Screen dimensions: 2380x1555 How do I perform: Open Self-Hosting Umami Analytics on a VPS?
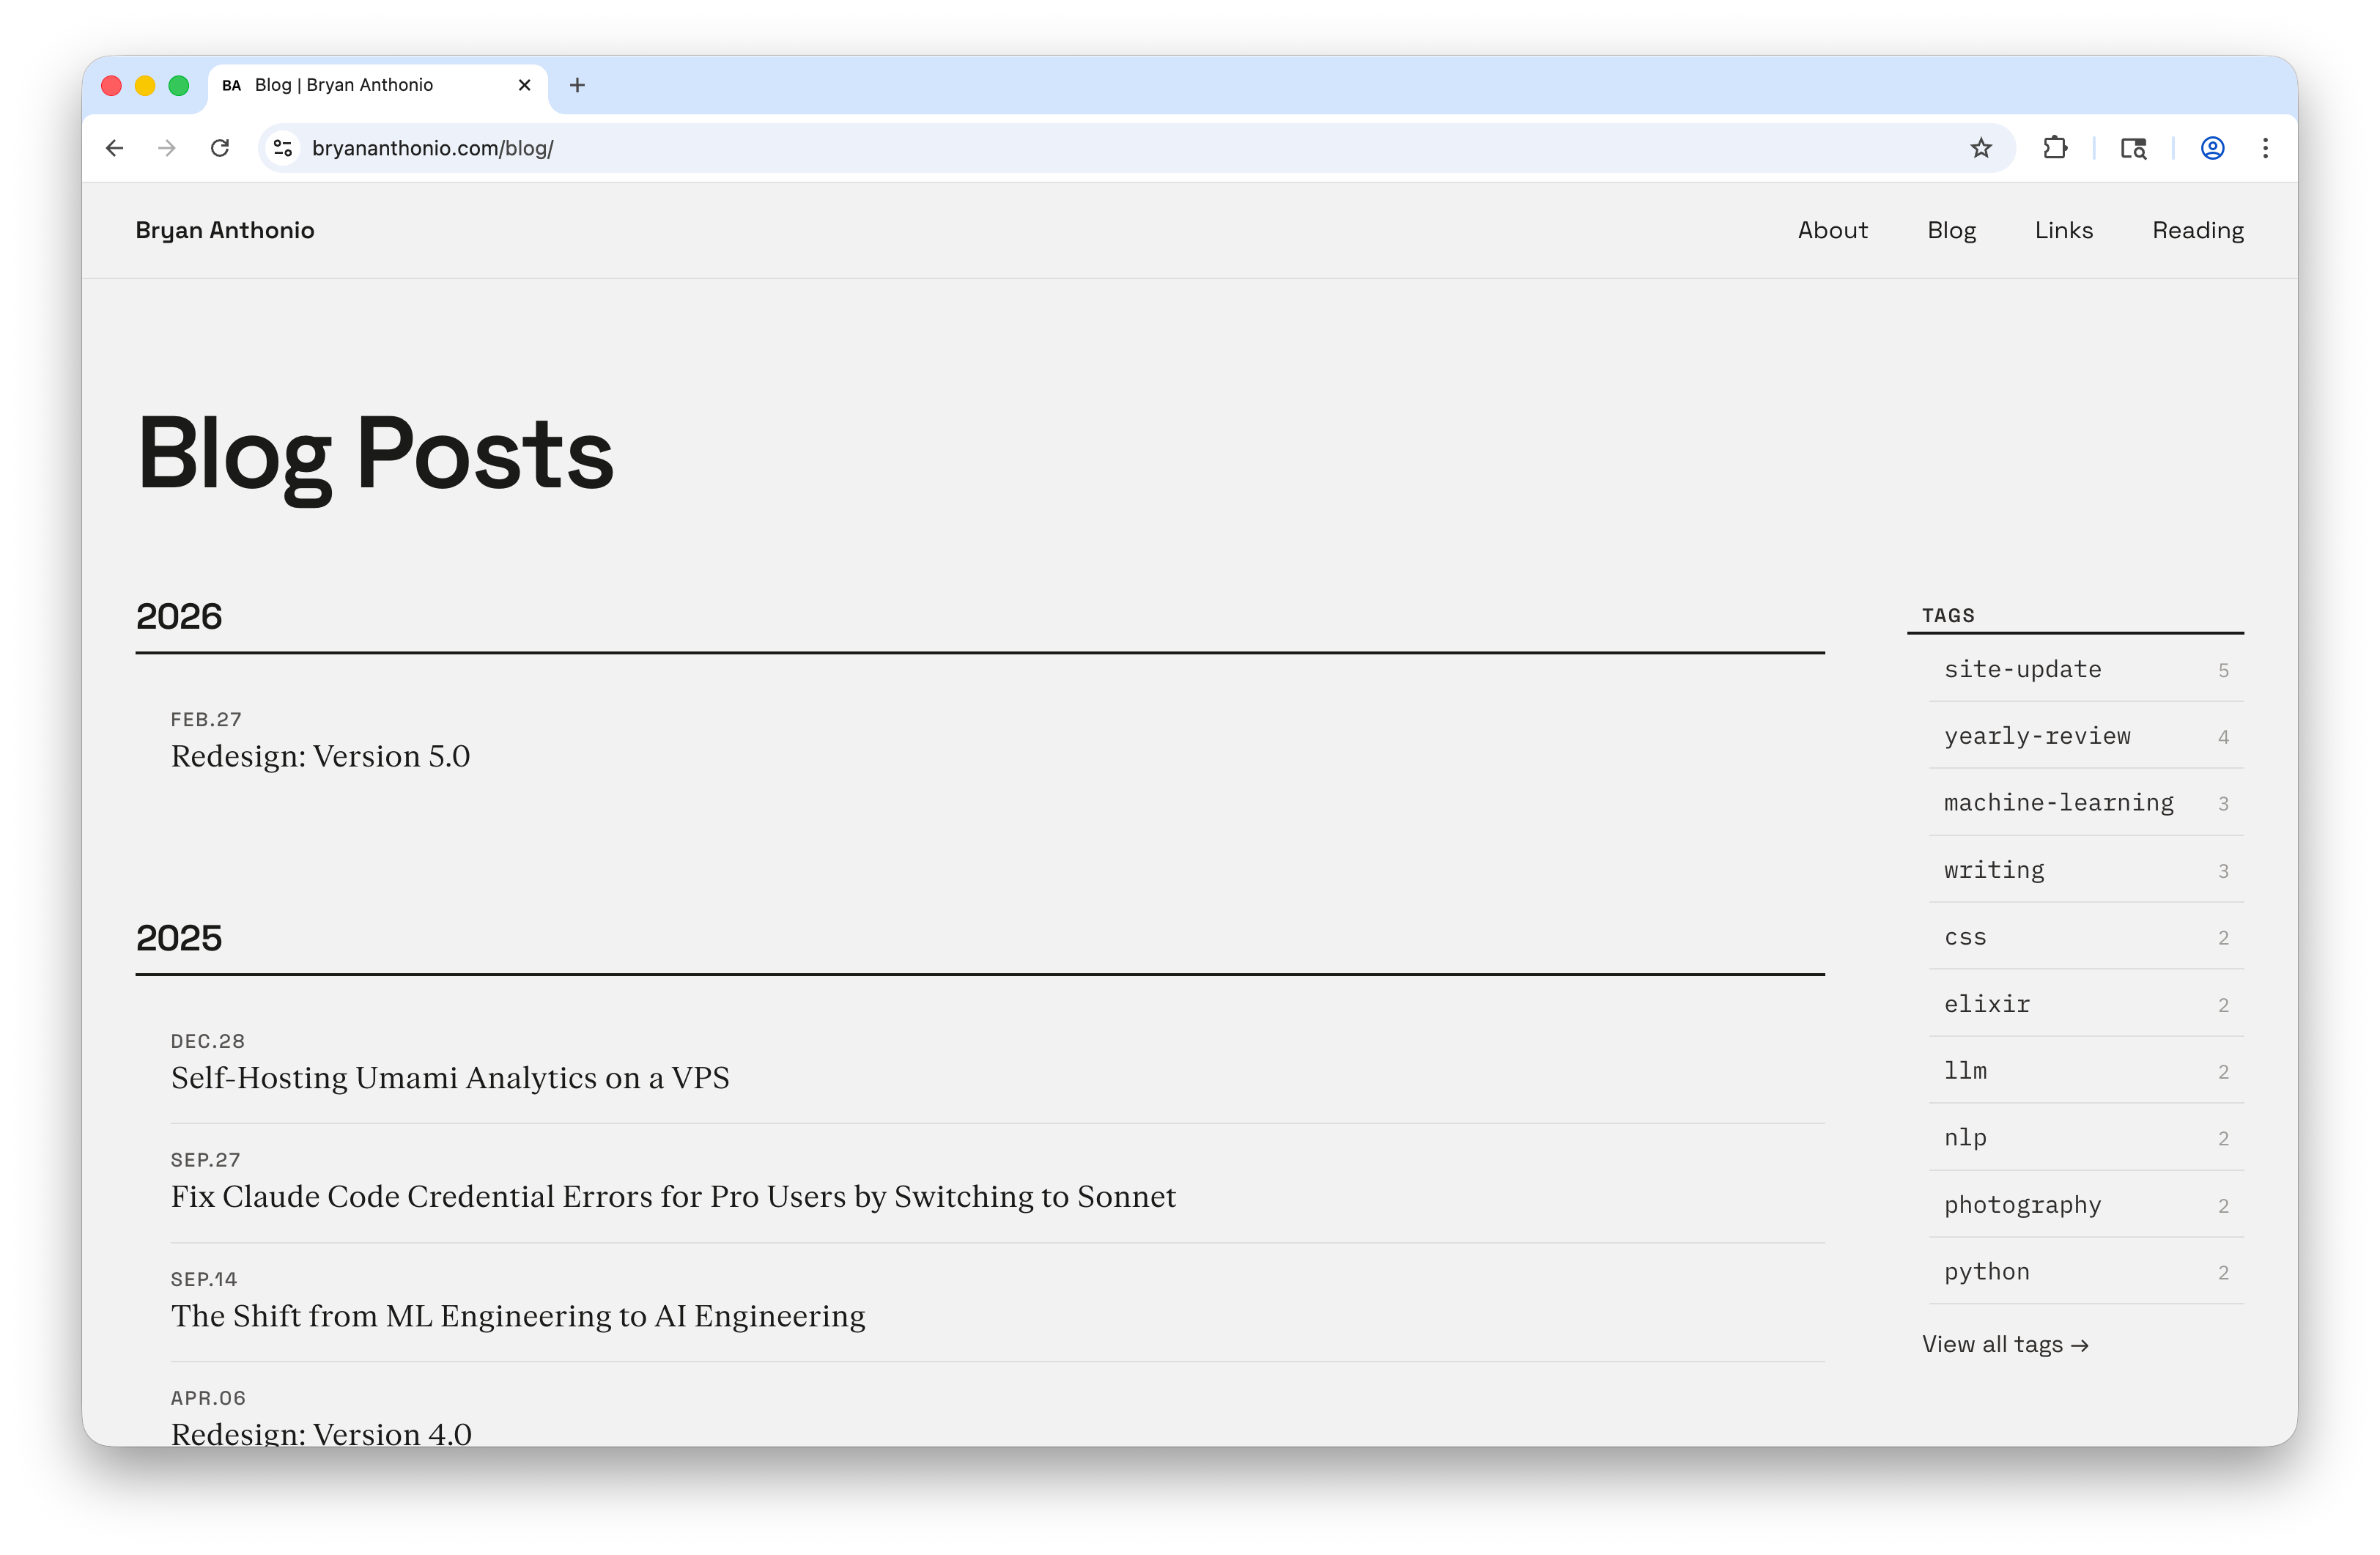click(x=450, y=1078)
